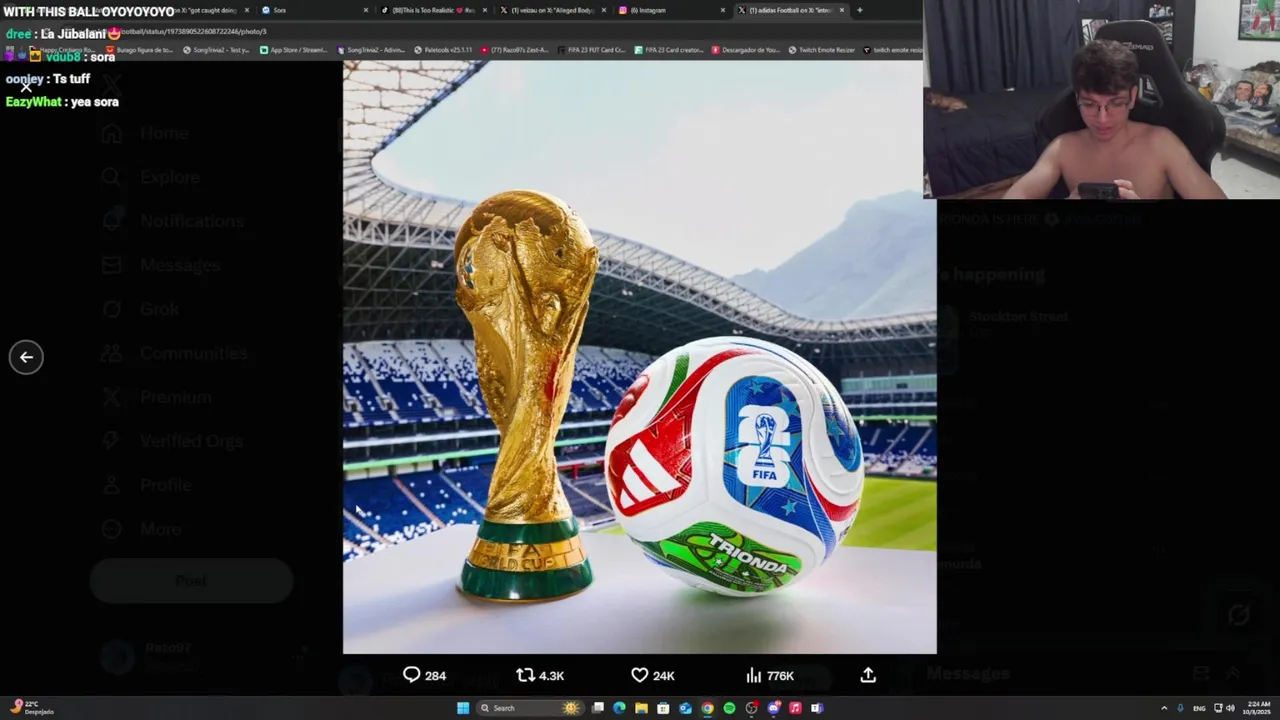Open Spotify from the taskbar
1280x720 pixels.
pos(729,708)
